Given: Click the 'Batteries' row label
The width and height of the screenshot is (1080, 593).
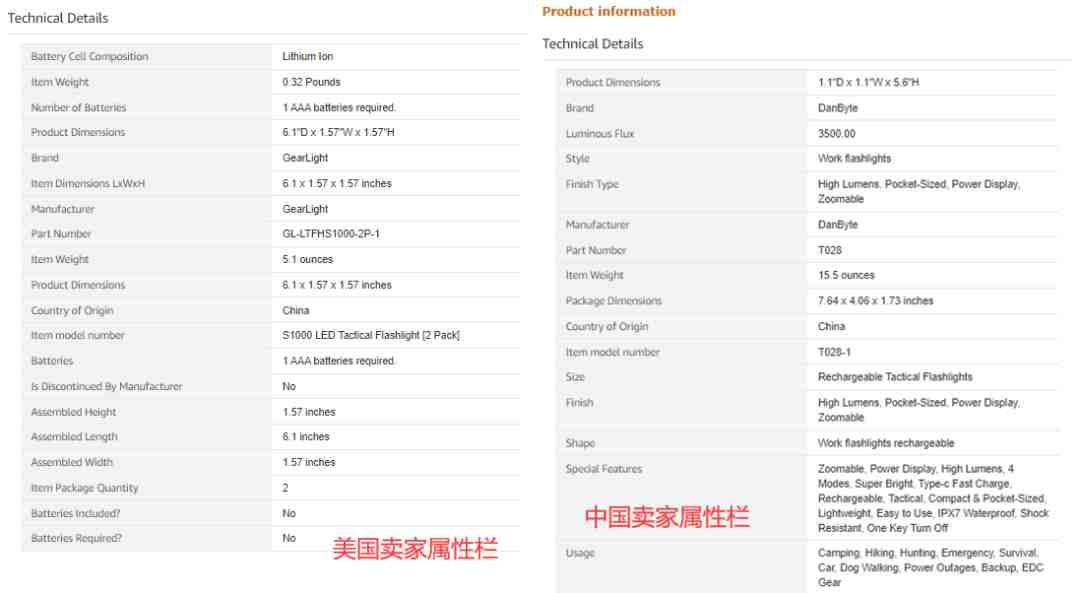Looking at the screenshot, I should (x=52, y=361).
